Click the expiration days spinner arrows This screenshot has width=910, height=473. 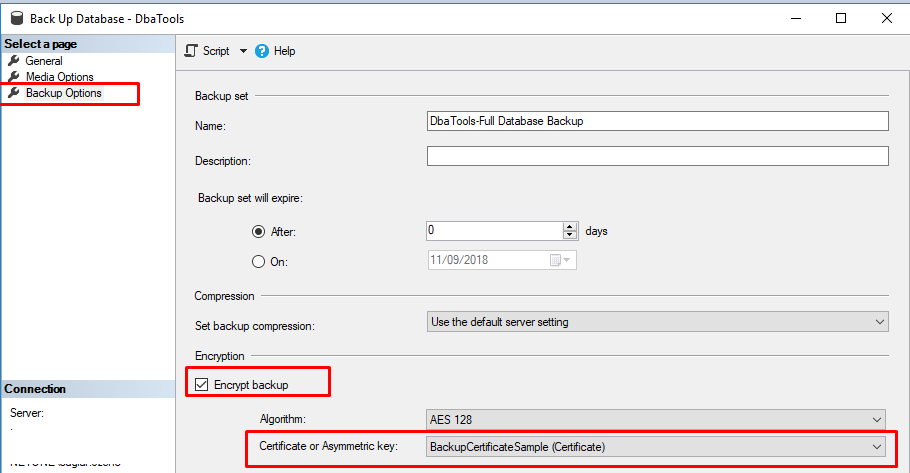tap(570, 230)
